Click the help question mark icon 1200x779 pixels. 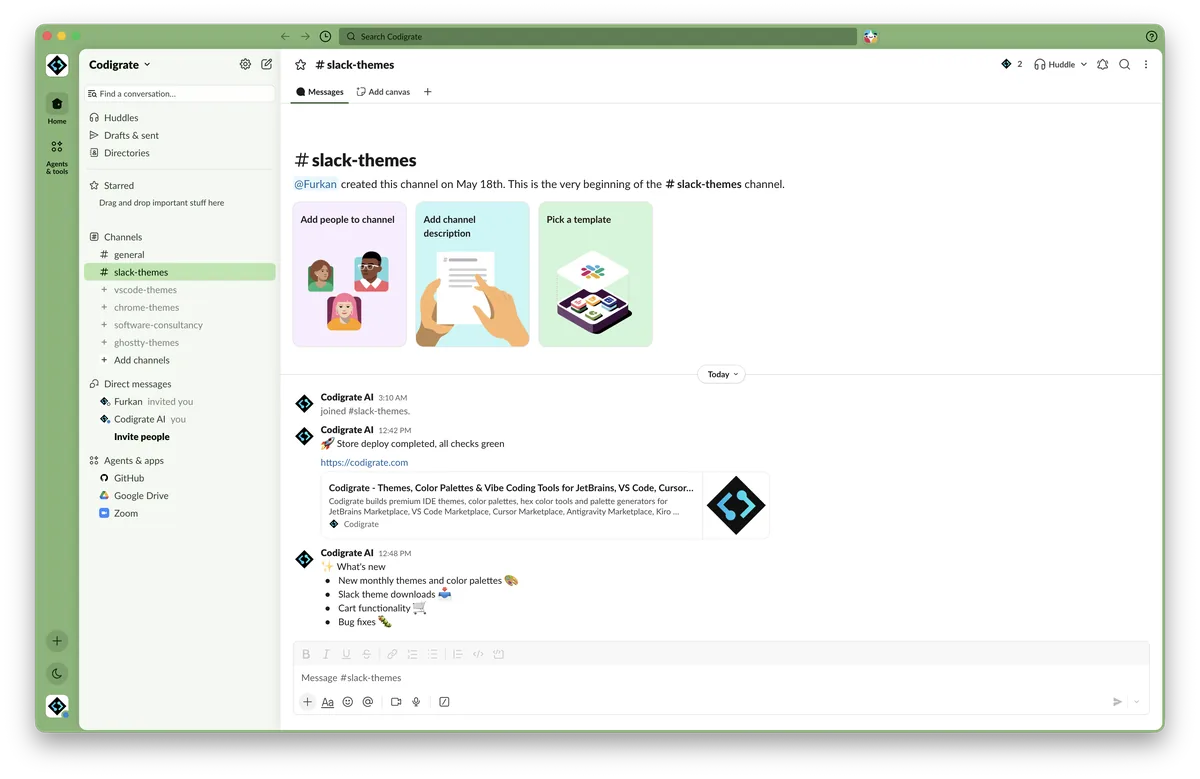tap(1152, 36)
